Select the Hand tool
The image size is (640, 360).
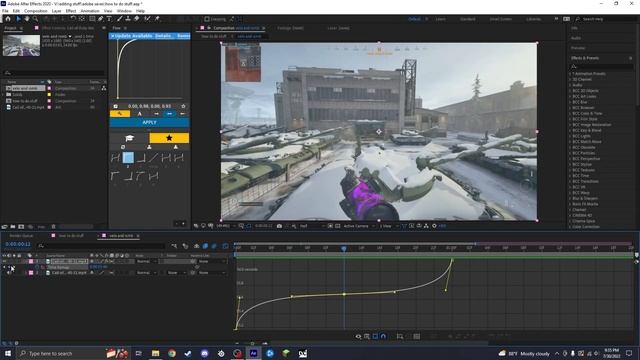pyautogui.click(x=27, y=19)
